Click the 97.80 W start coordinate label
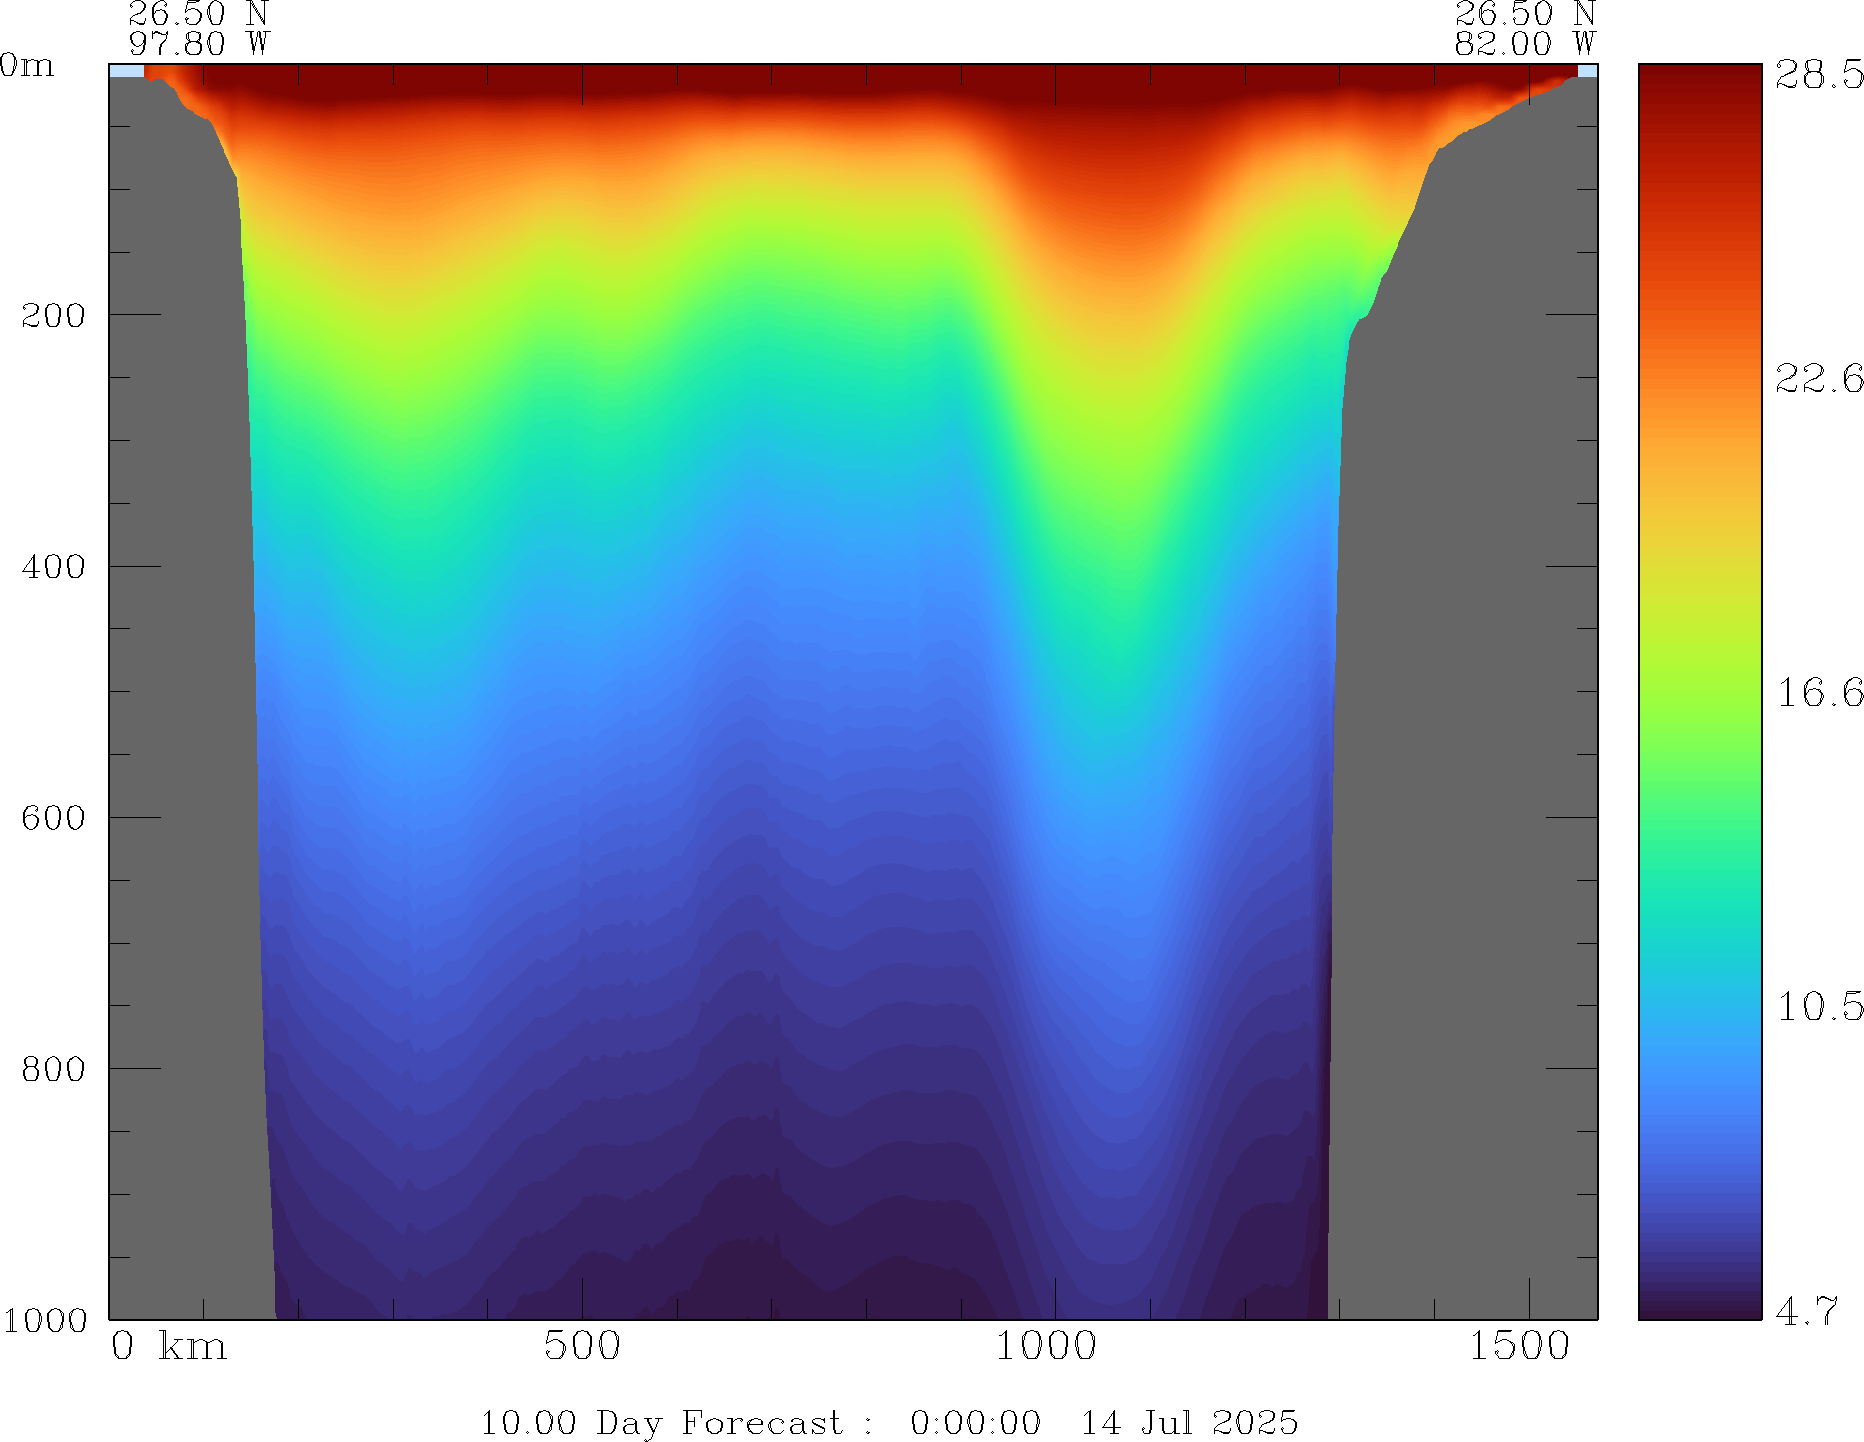The width and height of the screenshot is (1864, 1442). click(x=199, y=44)
